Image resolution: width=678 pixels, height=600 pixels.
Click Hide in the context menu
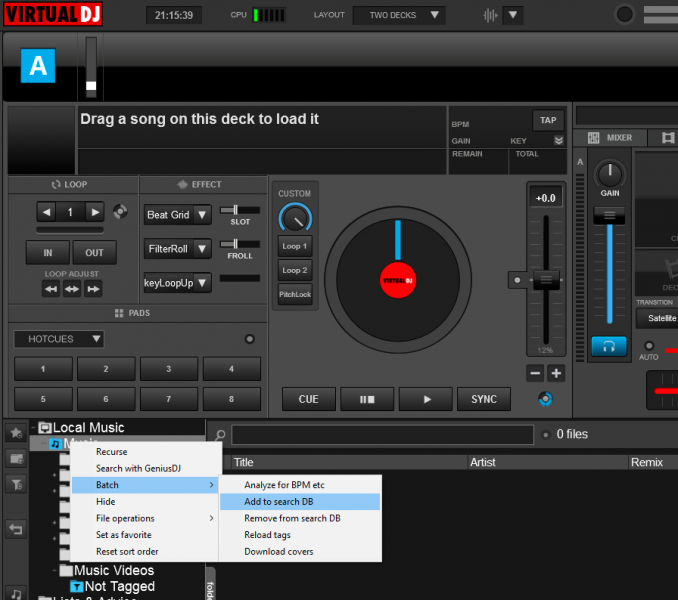tap(145, 501)
